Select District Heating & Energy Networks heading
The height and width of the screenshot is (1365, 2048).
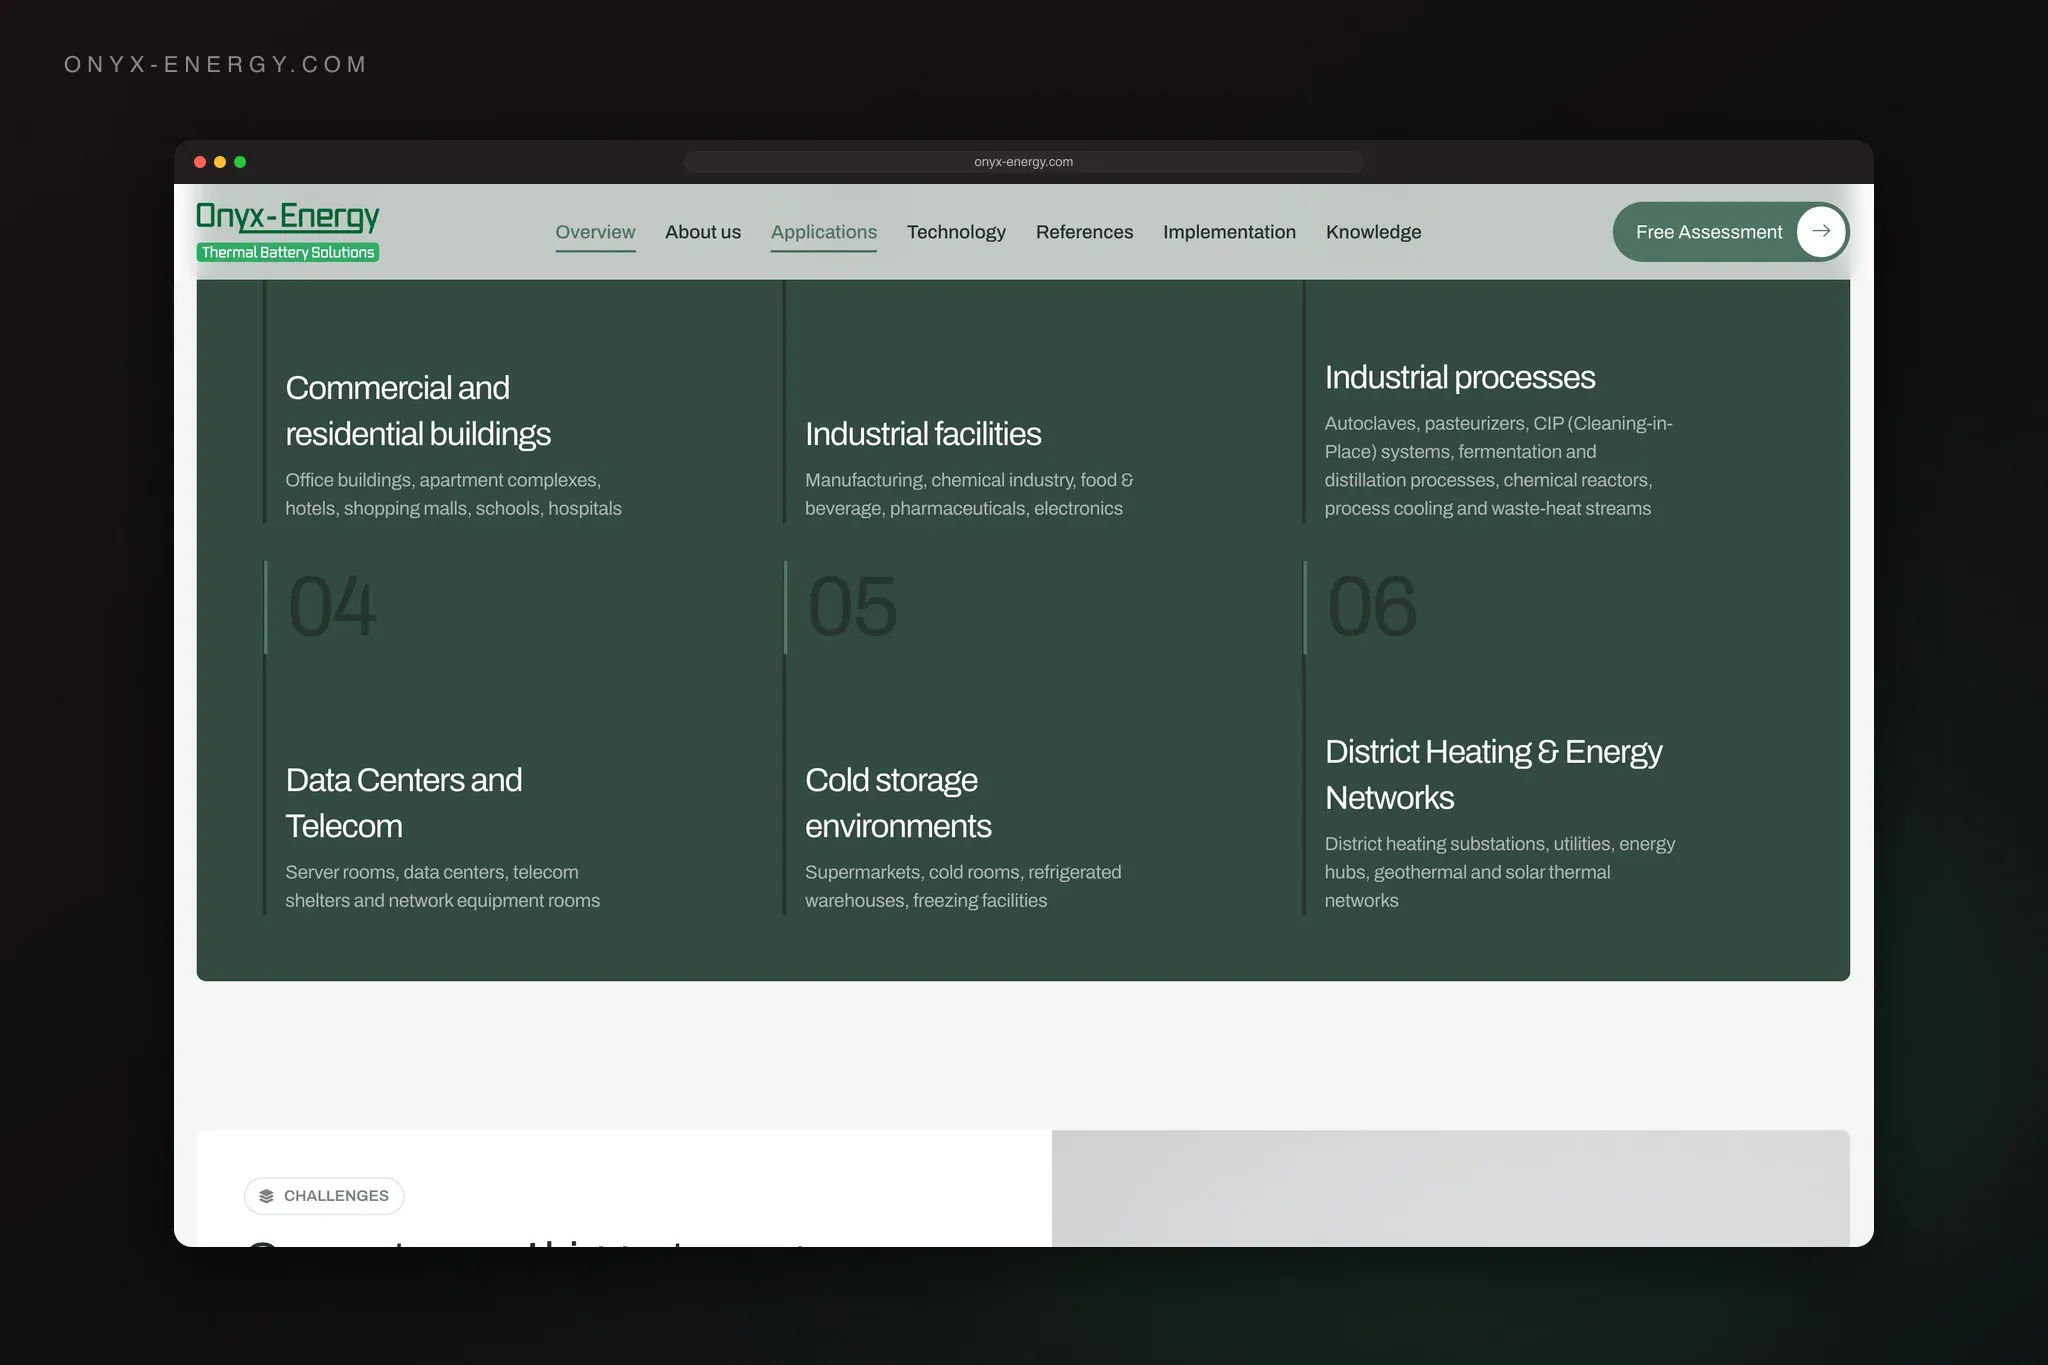coord(1493,775)
